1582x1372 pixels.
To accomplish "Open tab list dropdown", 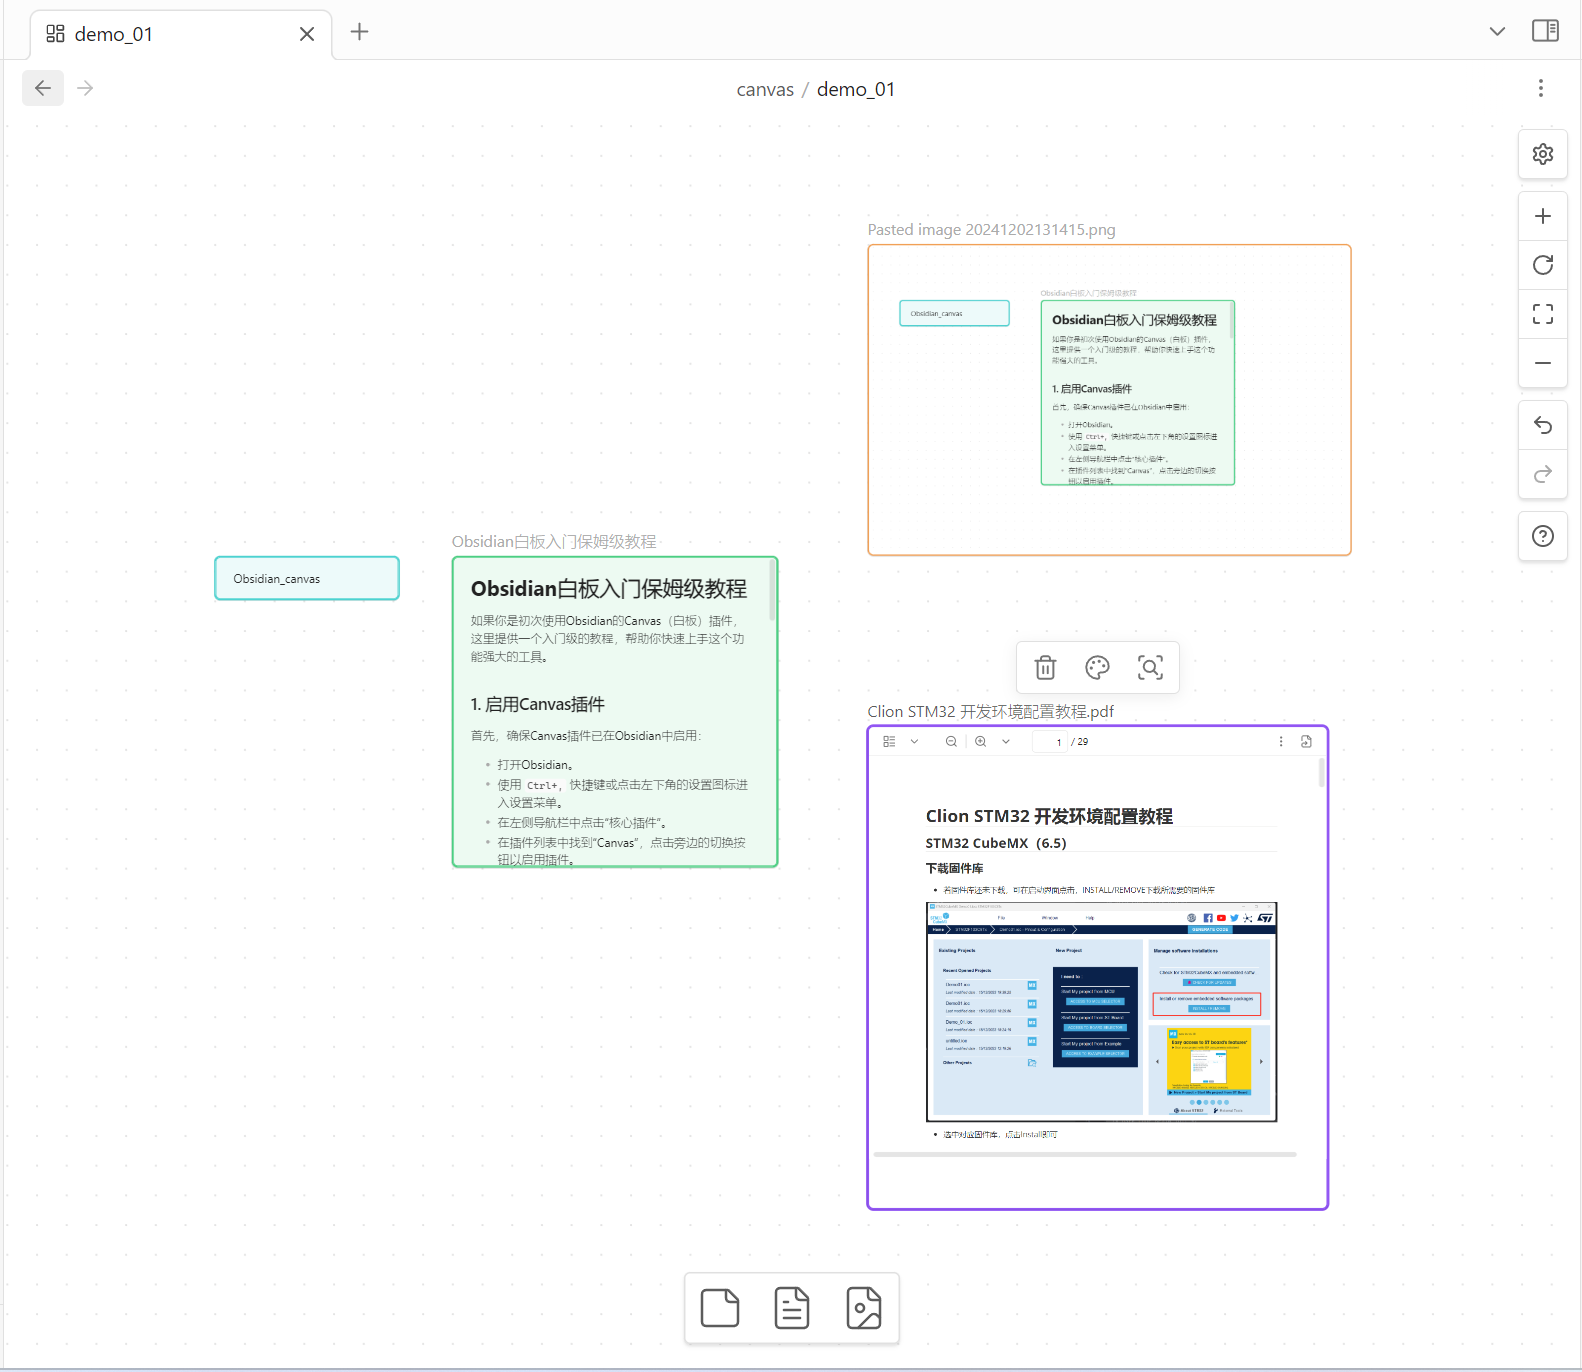I will click(x=1497, y=31).
